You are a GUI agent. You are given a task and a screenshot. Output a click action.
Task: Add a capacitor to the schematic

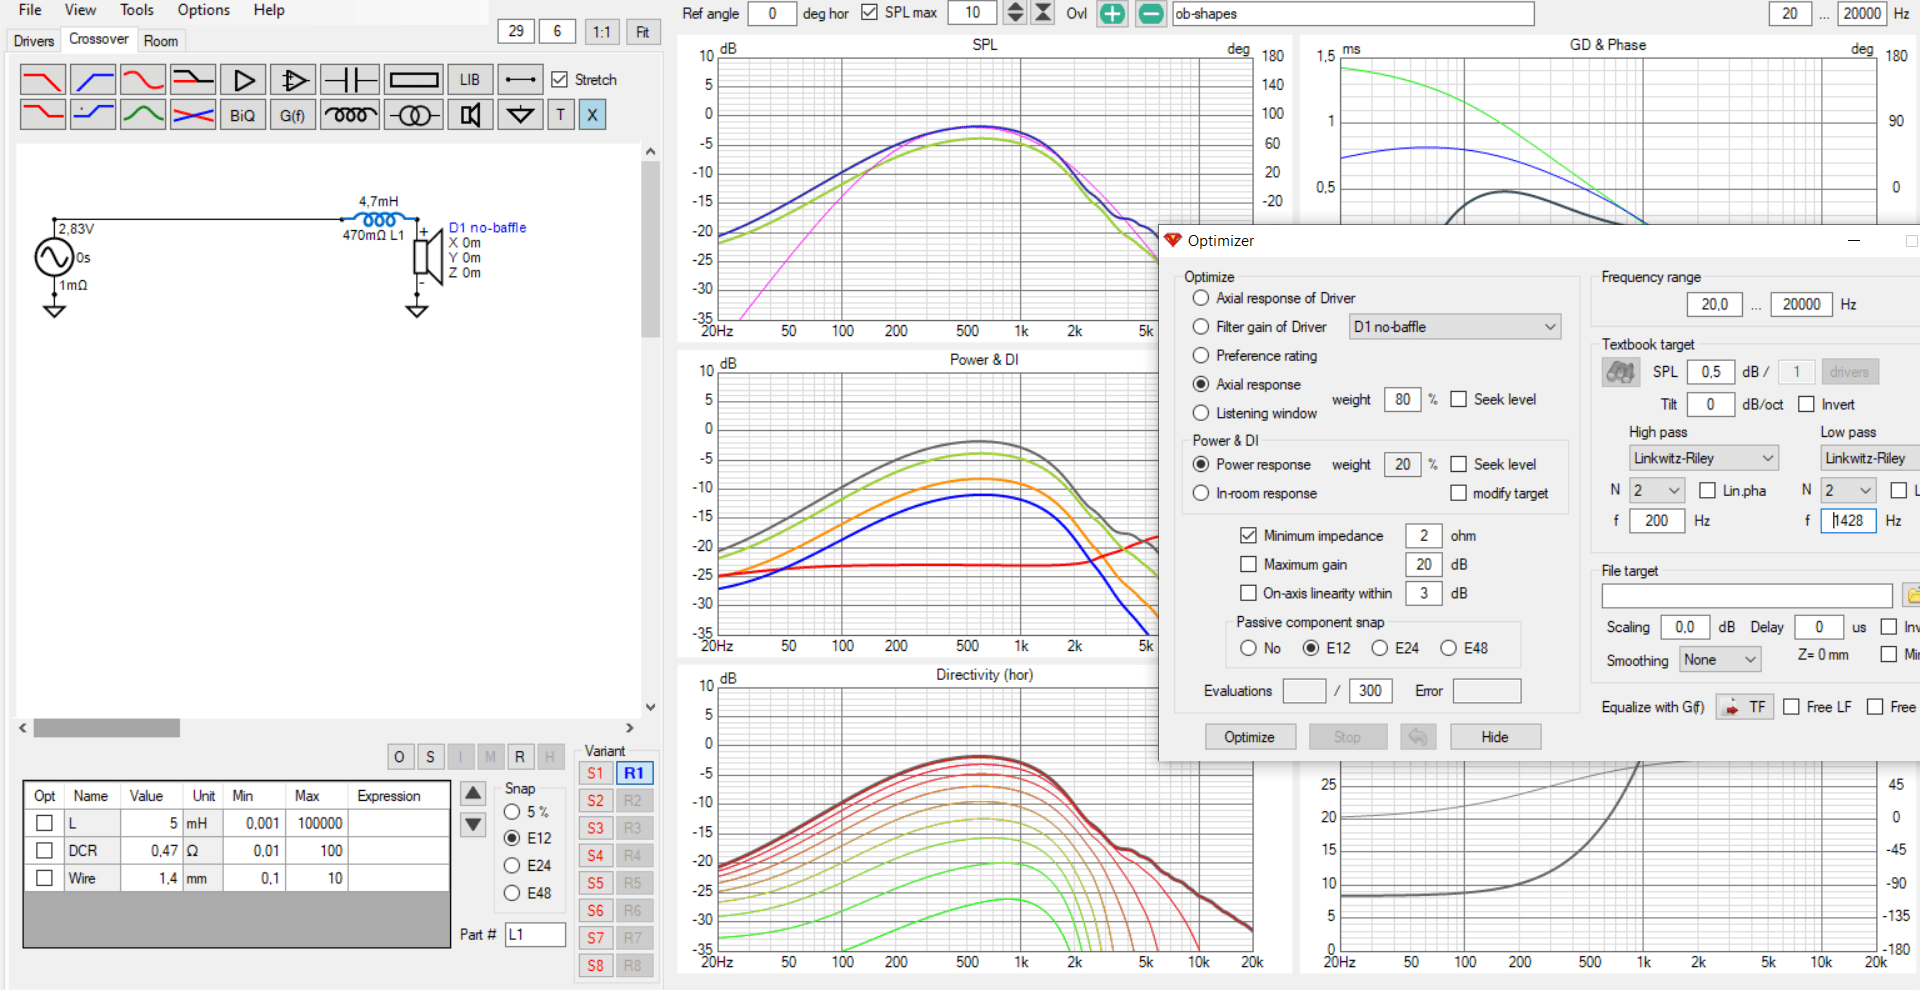(x=350, y=79)
